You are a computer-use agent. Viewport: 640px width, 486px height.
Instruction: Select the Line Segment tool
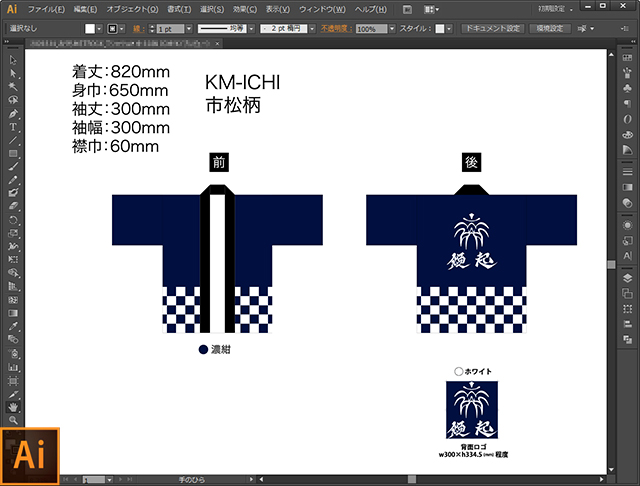[x=13, y=140]
